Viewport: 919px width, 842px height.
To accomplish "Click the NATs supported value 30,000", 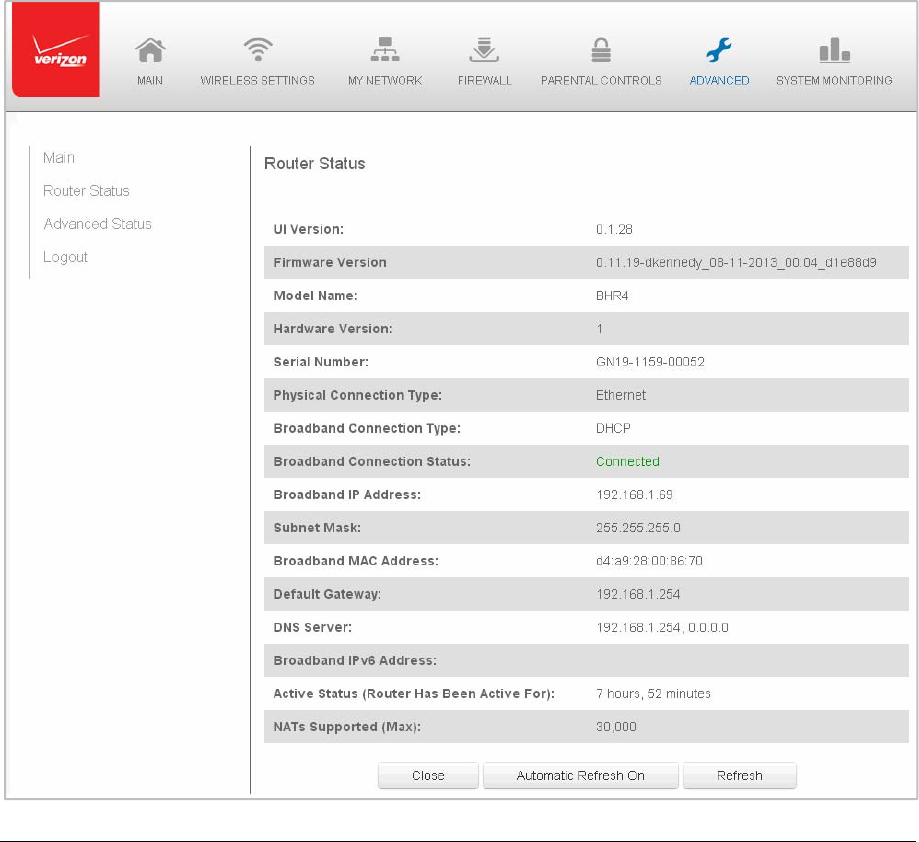I will (616, 727).
